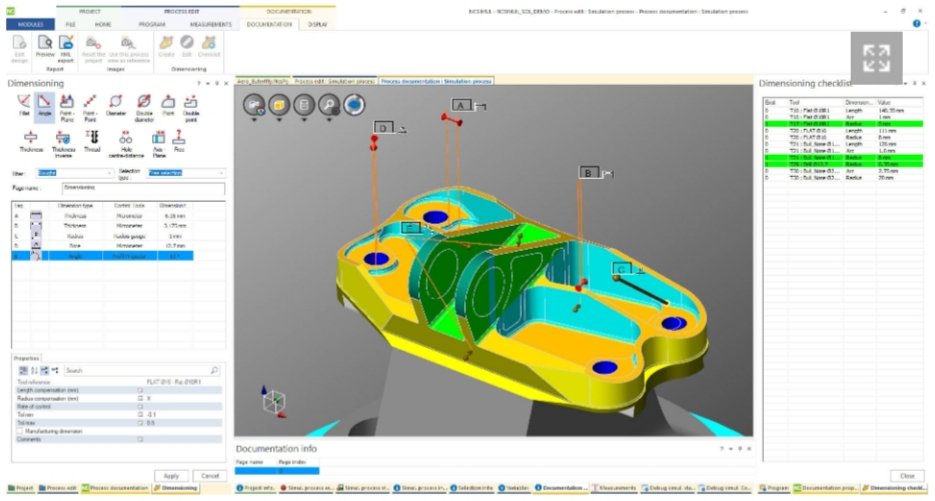Select the Angle row in dimension table
This screenshot has height=501, width=935.
click(x=102, y=256)
